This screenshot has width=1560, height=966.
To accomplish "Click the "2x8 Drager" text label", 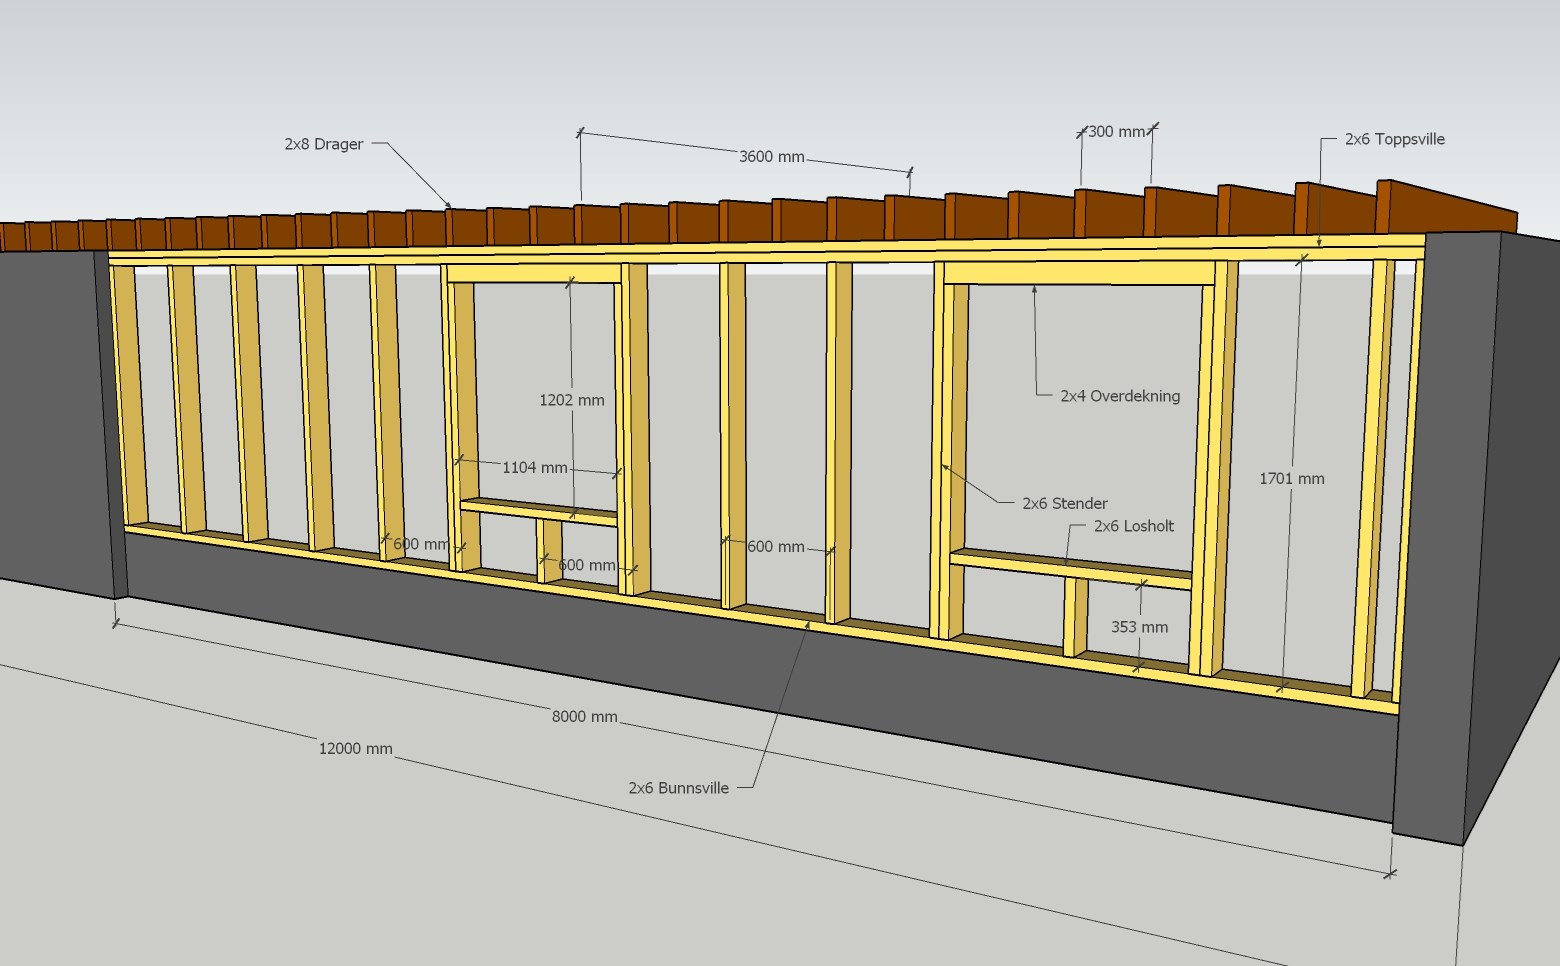I will pos(323,144).
